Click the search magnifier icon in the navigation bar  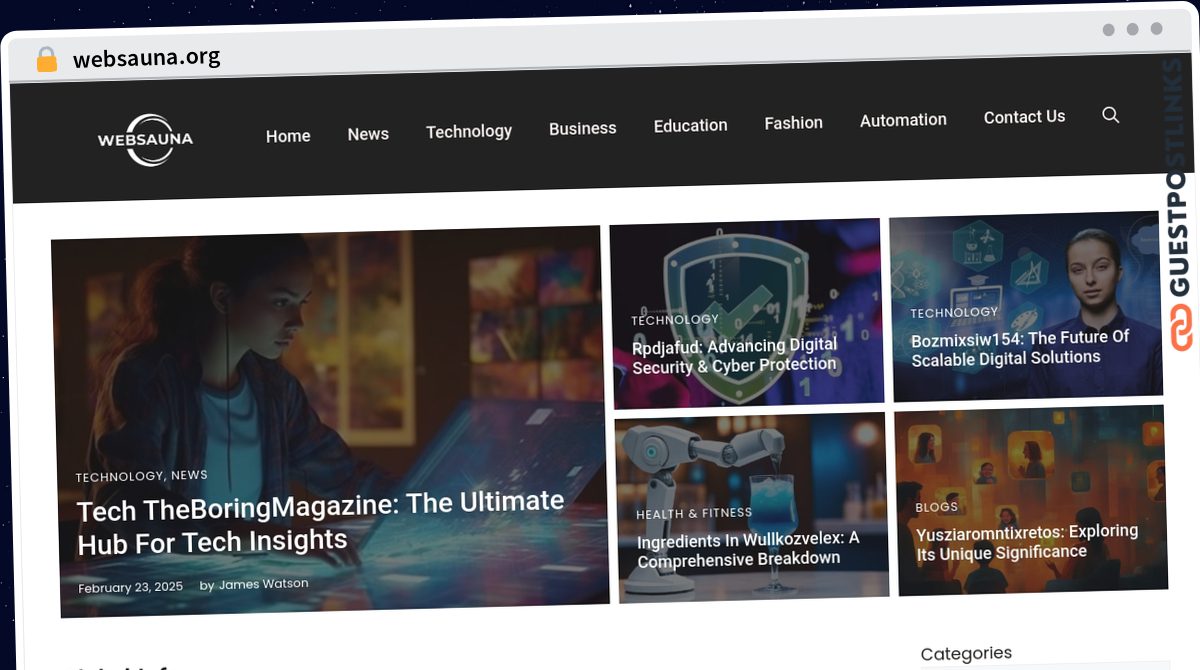pyautogui.click(x=1110, y=115)
